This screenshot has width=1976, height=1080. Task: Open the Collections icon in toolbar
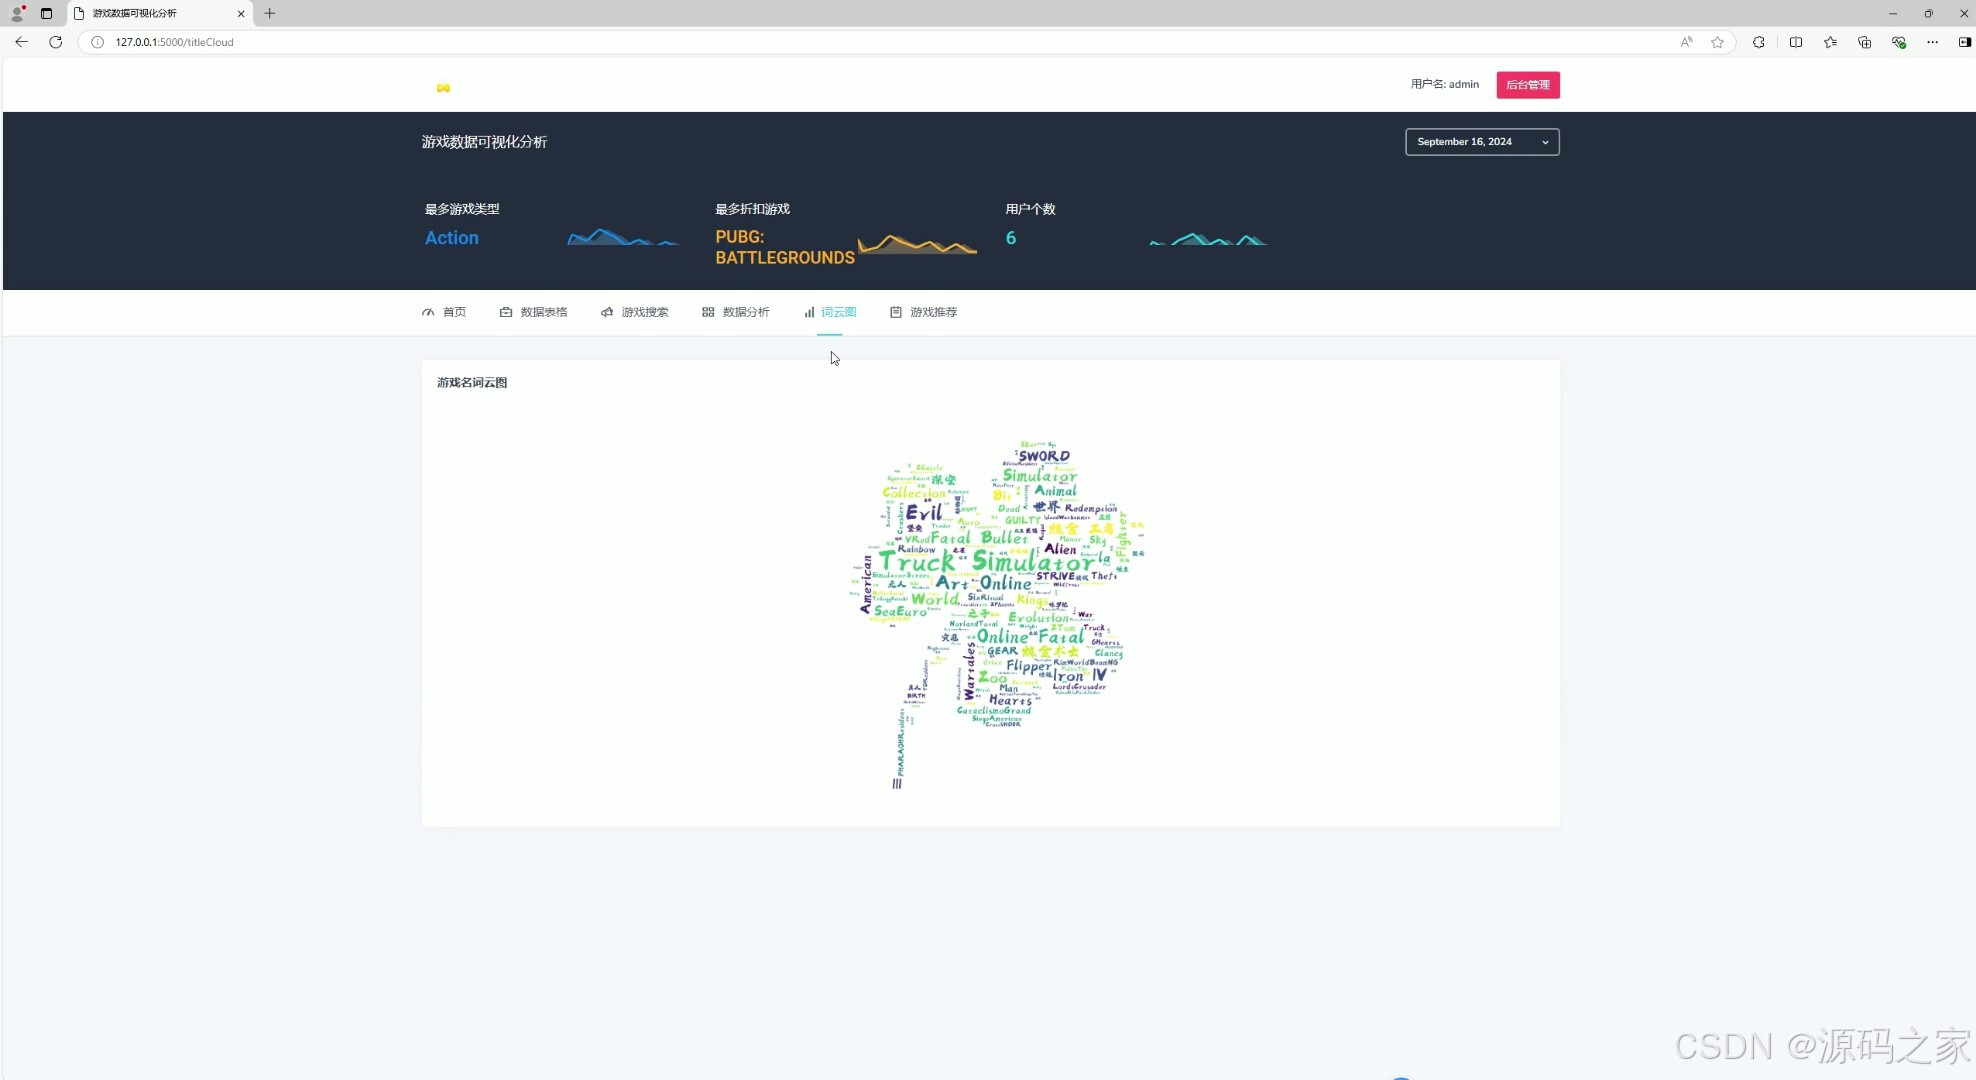(x=1864, y=42)
